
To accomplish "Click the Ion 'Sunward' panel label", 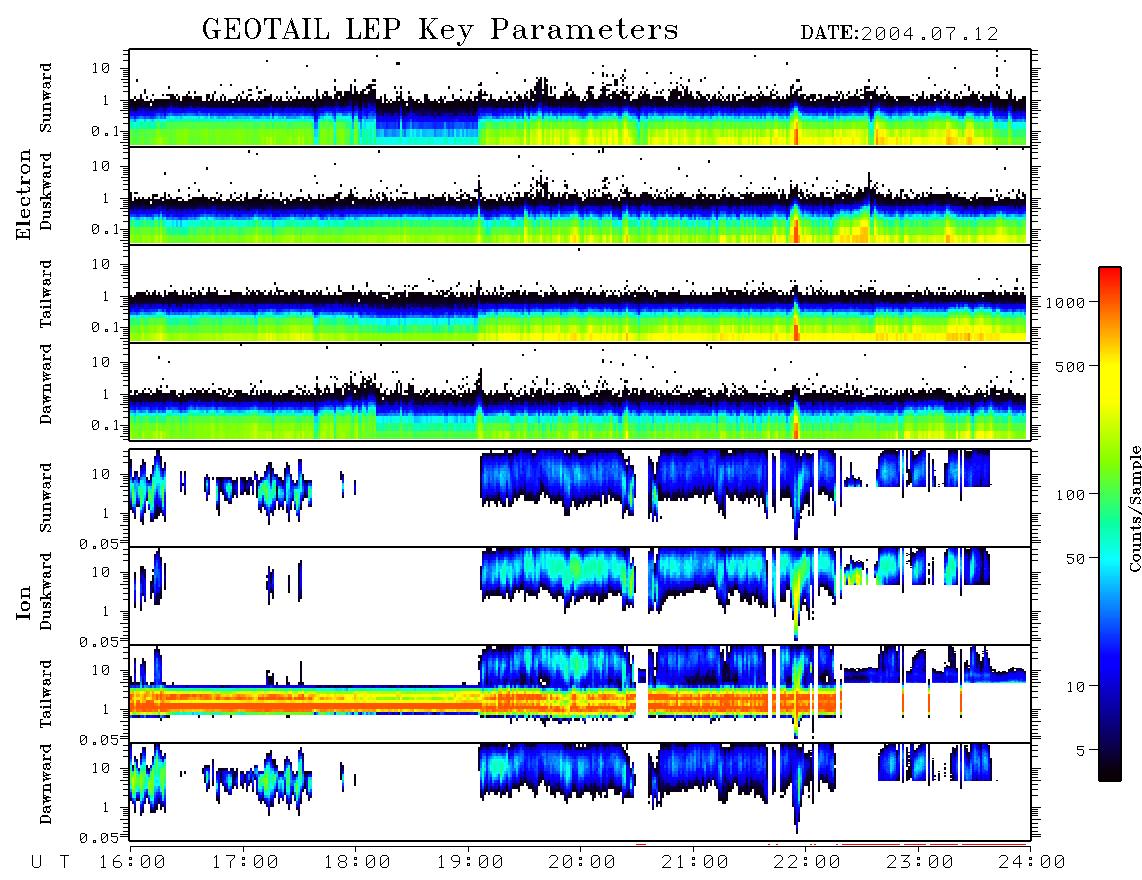I will click(46, 498).
